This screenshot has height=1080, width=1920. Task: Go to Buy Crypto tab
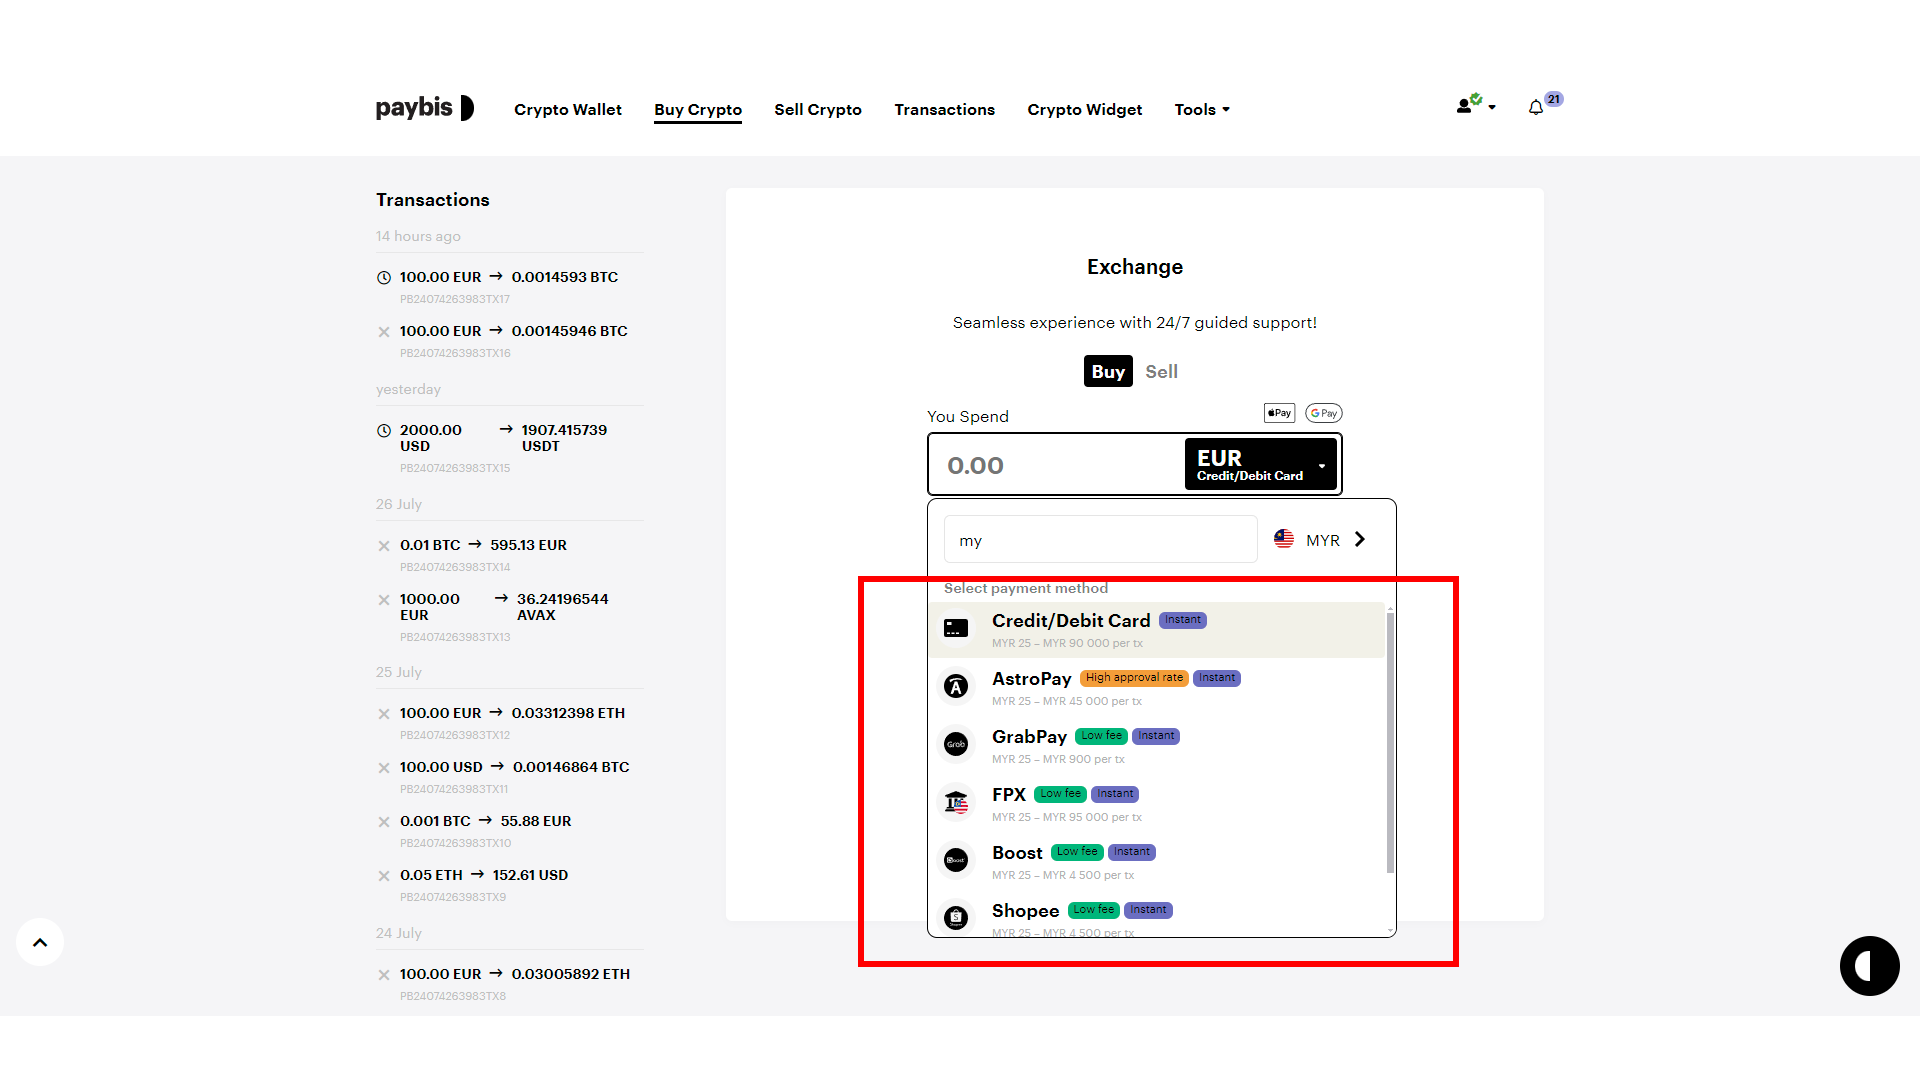(x=698, y=109)
